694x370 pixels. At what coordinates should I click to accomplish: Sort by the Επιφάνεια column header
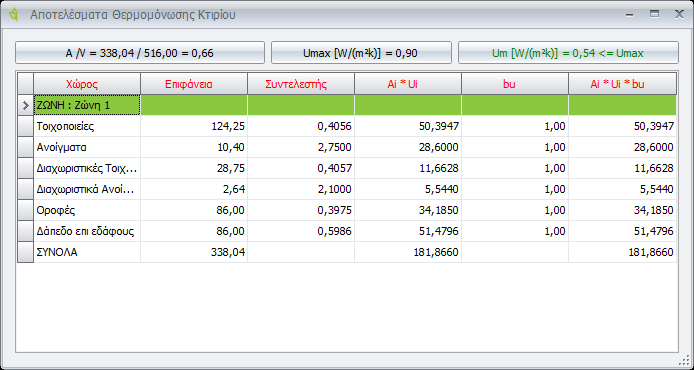(x=194, y=84)
